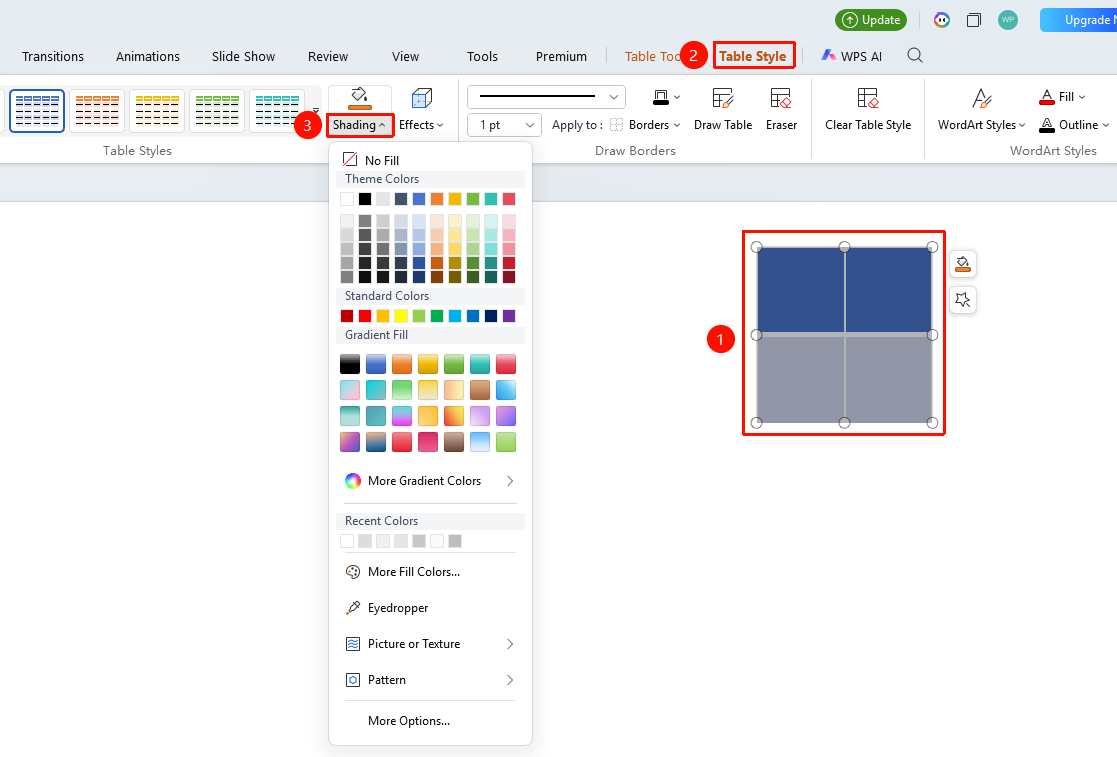Activate the table Eraser tool
The width and height of the screenshot is (1117, 757).
[x=781, y=110]
